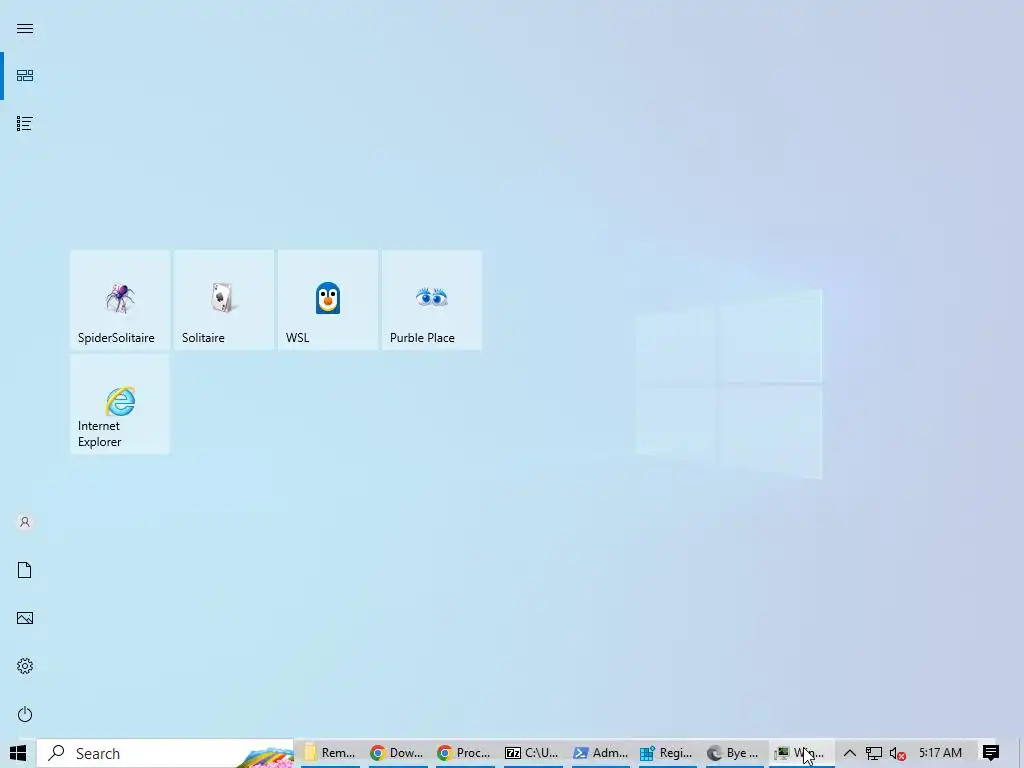This screenshot has height=768, width=1024.
Task: Launch the Purble Place tile
Action: tap(432, 300)
